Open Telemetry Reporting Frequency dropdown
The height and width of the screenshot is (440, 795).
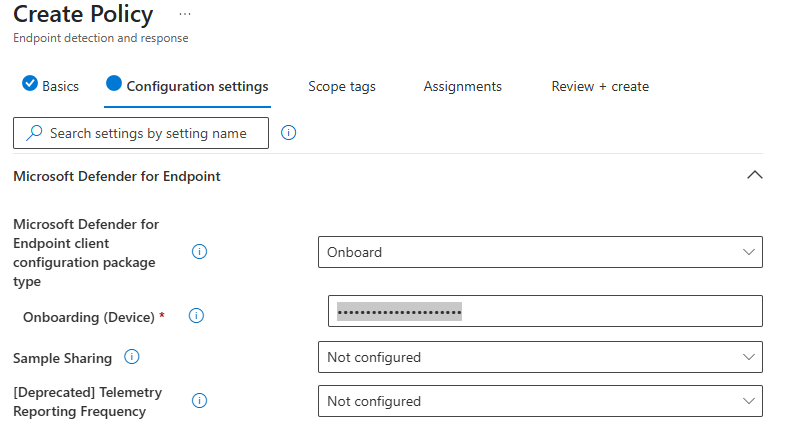click(540, 401)
